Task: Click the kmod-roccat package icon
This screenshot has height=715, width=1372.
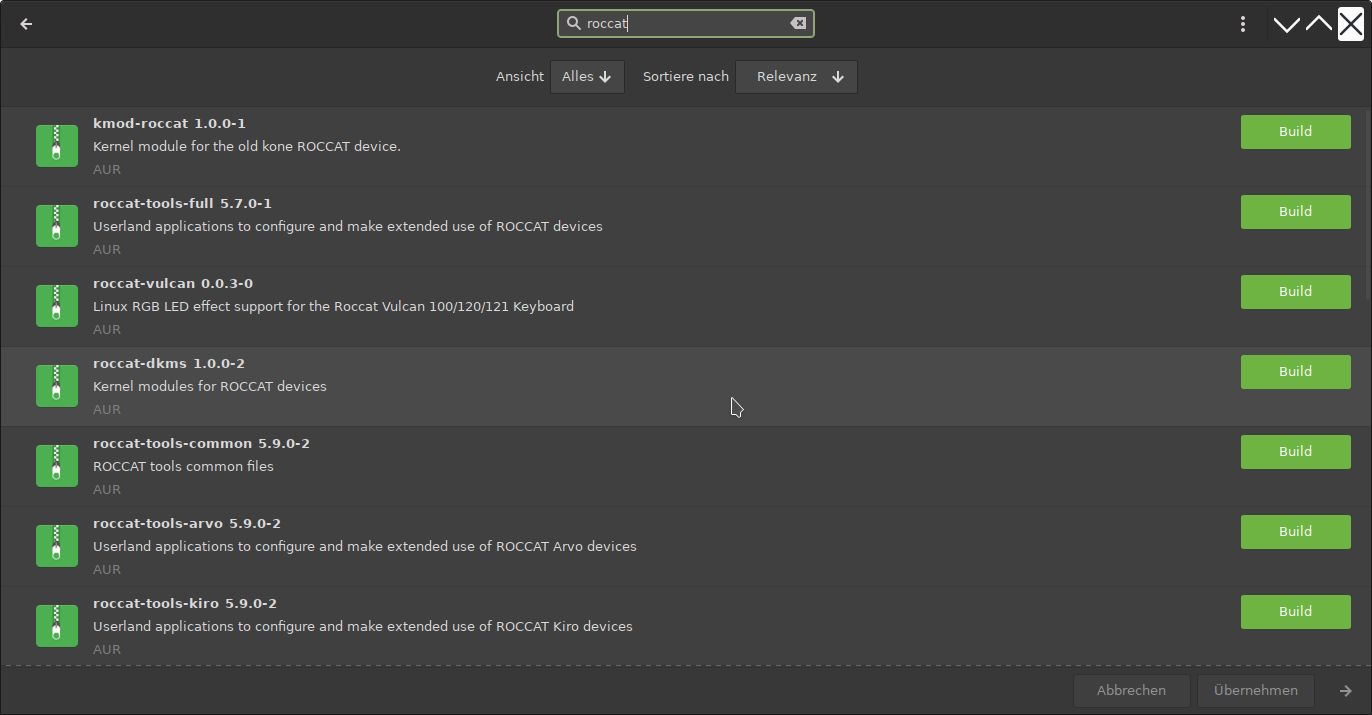Action: (57, 146)
